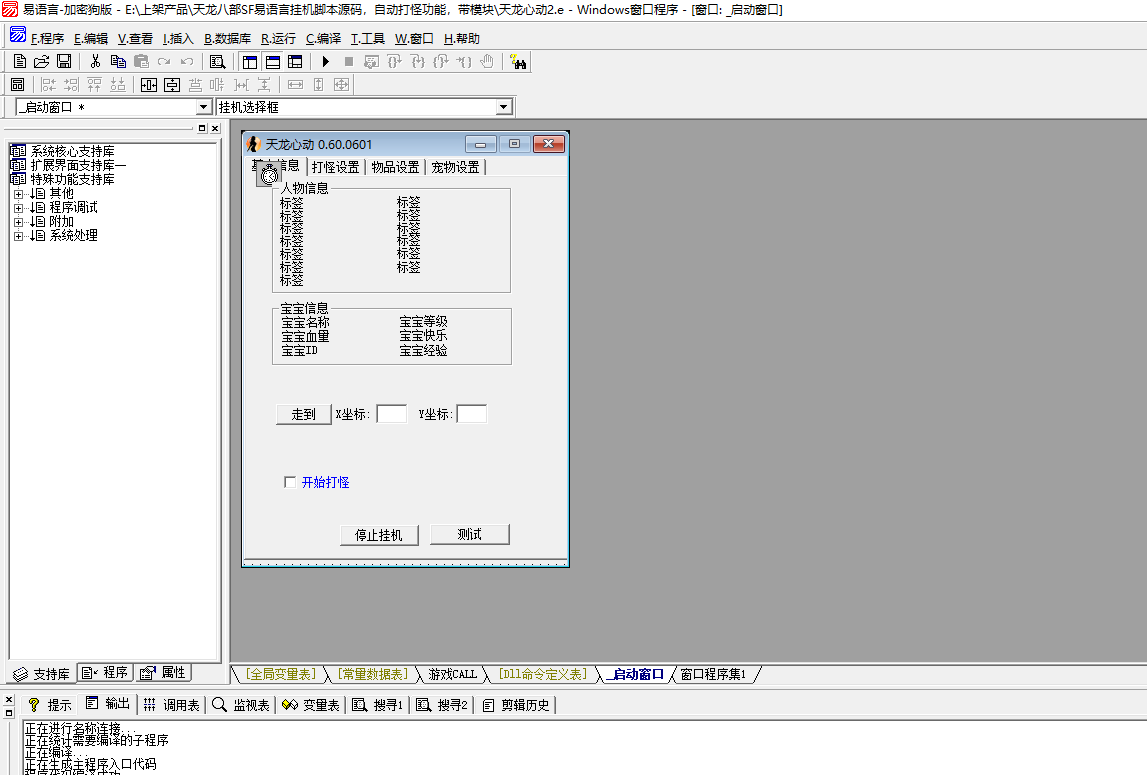Open the 挂机选择框 component dropdown
The image size is (1147, 775).
click(x=503, y=107)
